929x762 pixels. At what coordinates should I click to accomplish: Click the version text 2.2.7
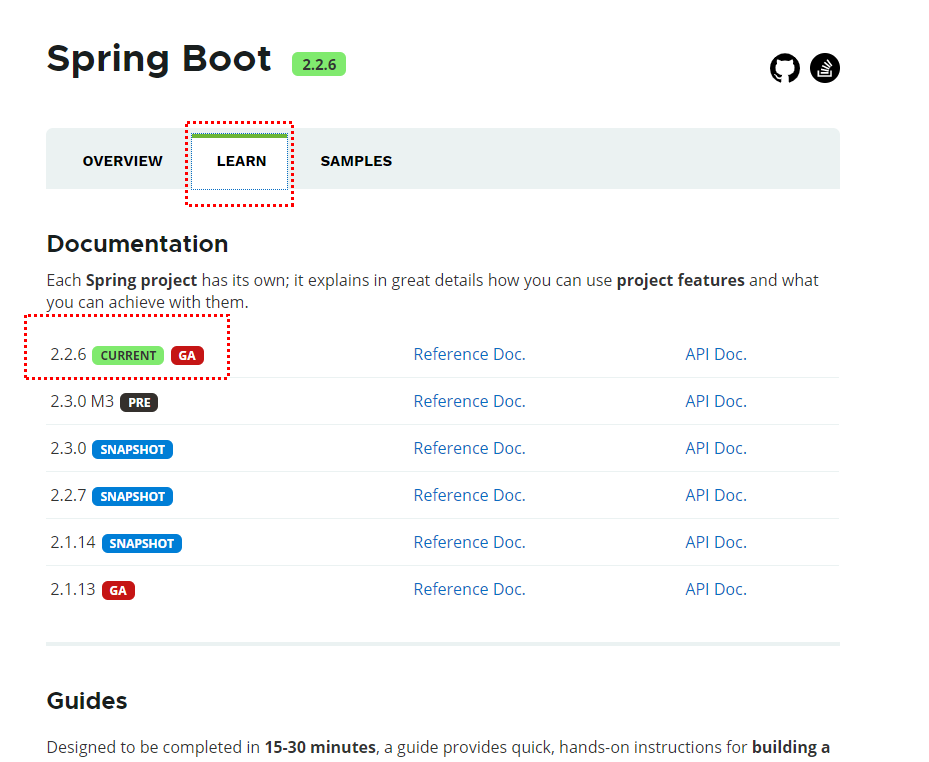point(68,495)
